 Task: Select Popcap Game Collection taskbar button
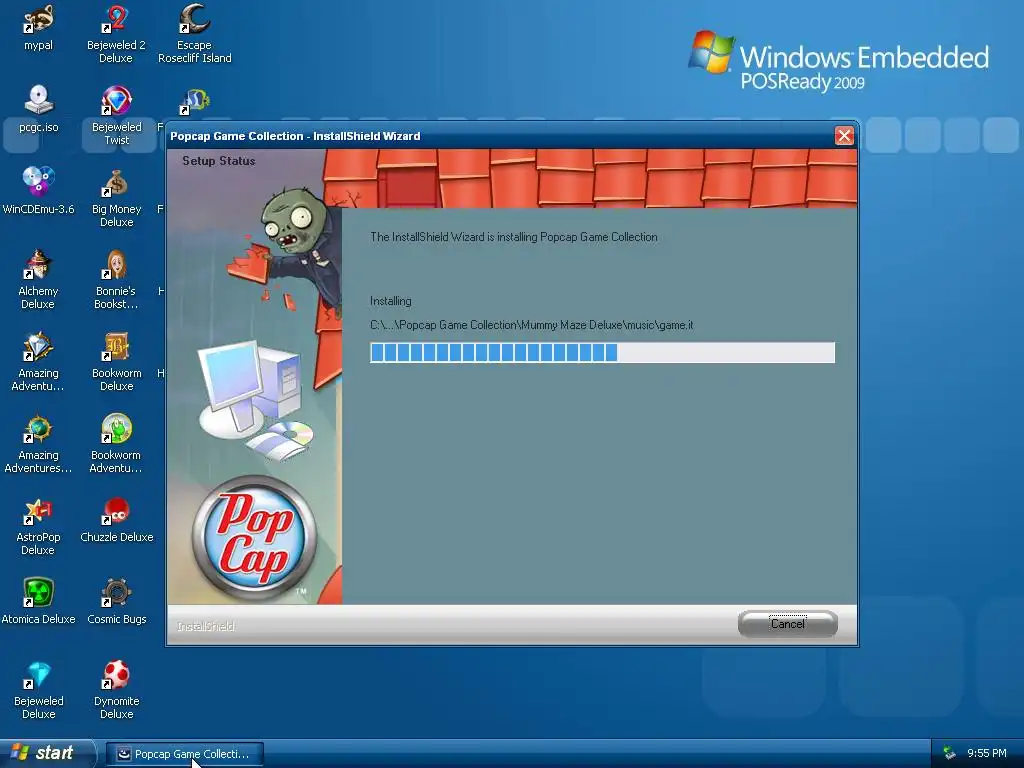click(185, 754)
